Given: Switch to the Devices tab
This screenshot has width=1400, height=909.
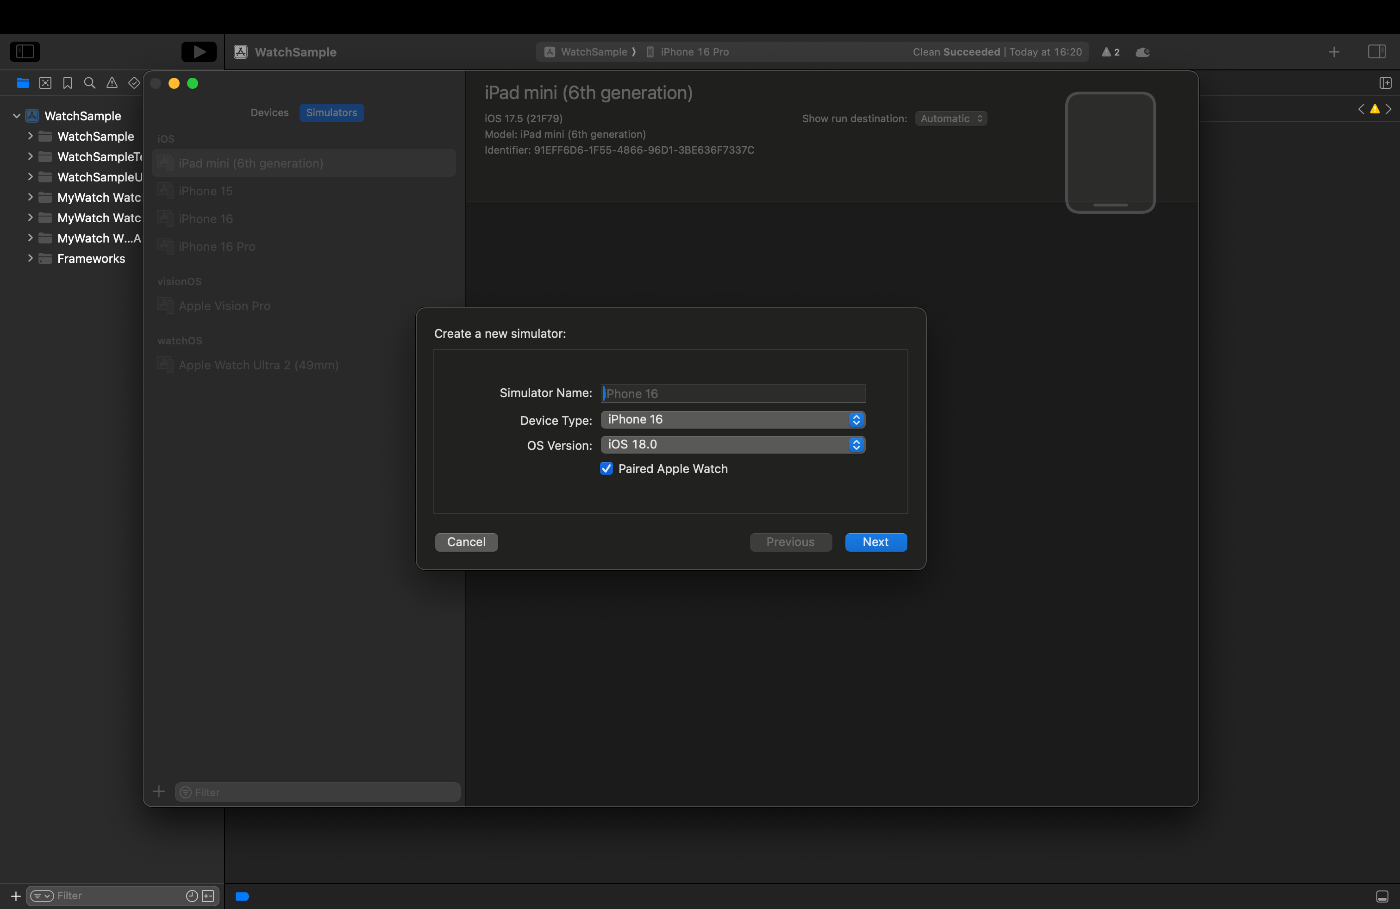Looking at the screenshot, I should (269, 113).
